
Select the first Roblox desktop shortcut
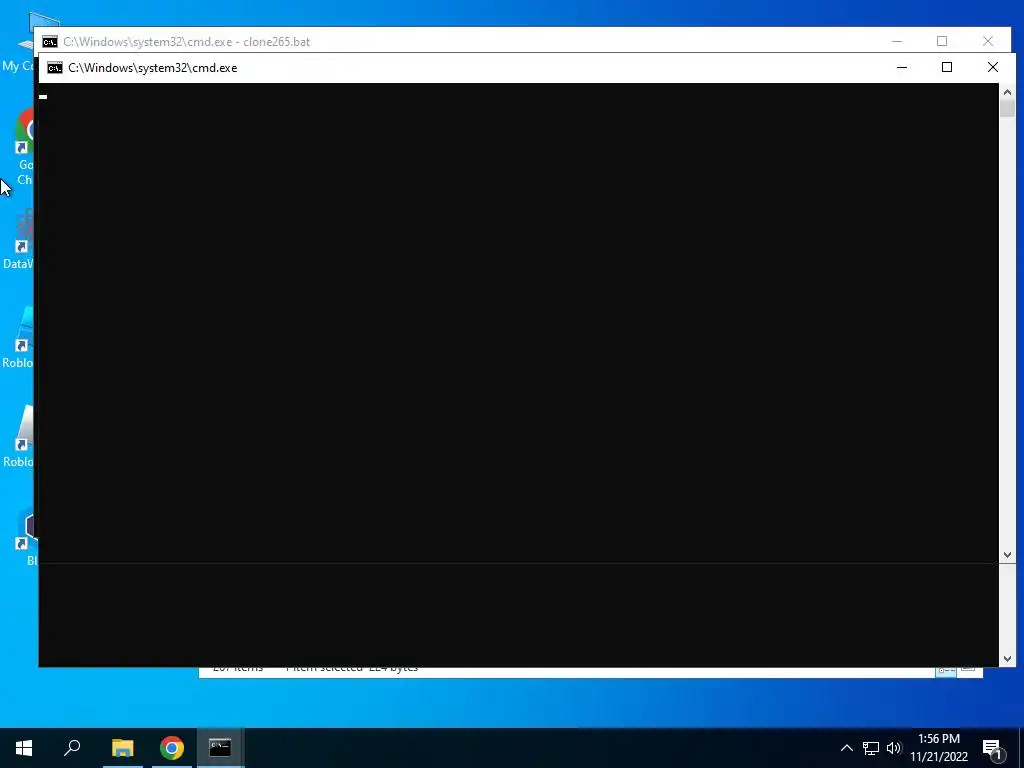tap(18, 338)
